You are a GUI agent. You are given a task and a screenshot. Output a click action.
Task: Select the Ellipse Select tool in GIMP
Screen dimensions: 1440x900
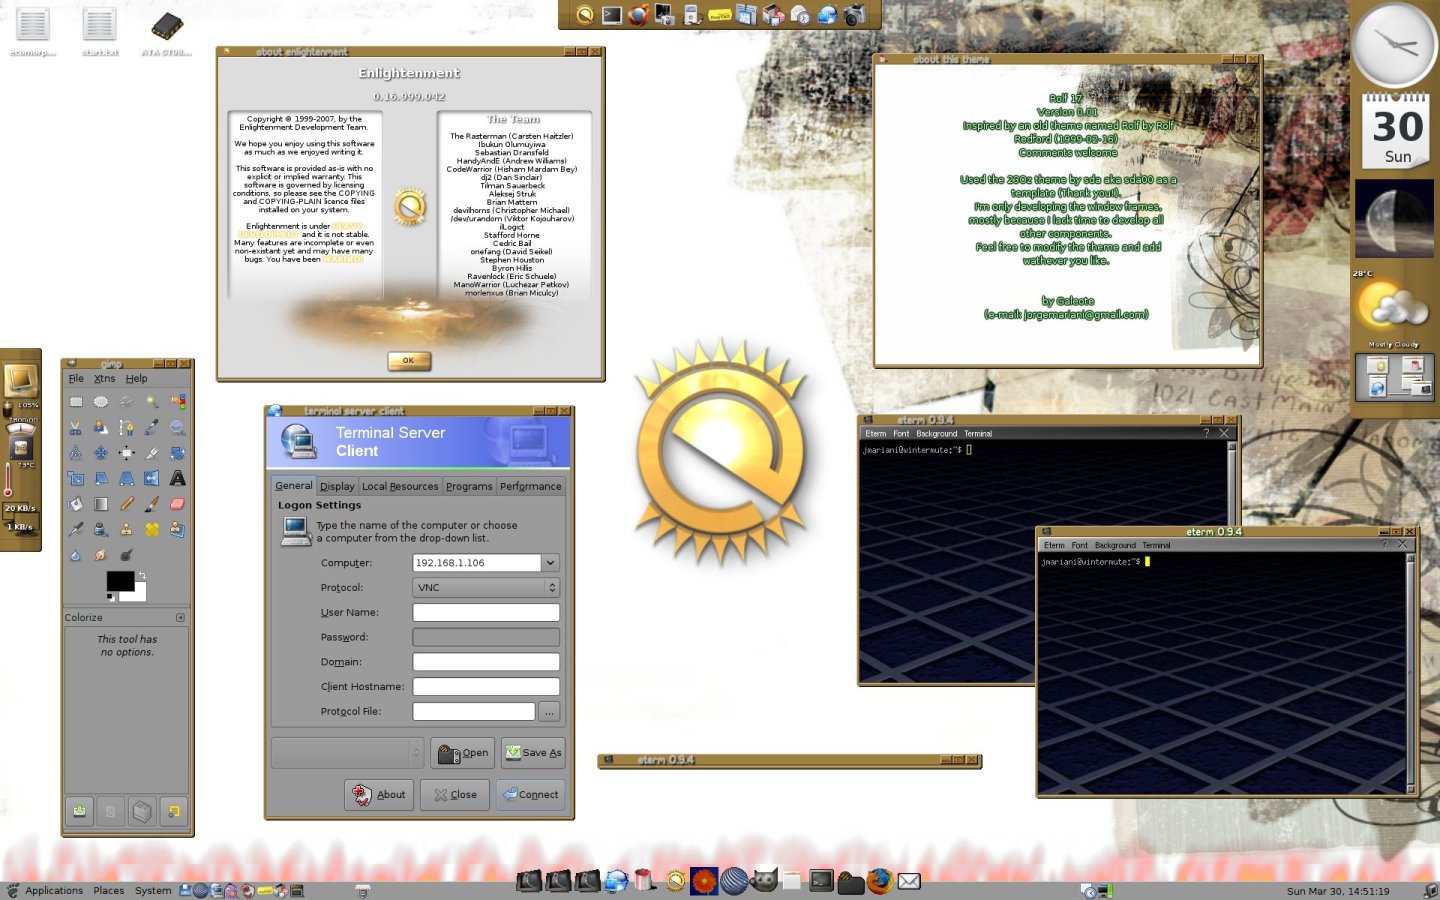click(x=101, y=402)
